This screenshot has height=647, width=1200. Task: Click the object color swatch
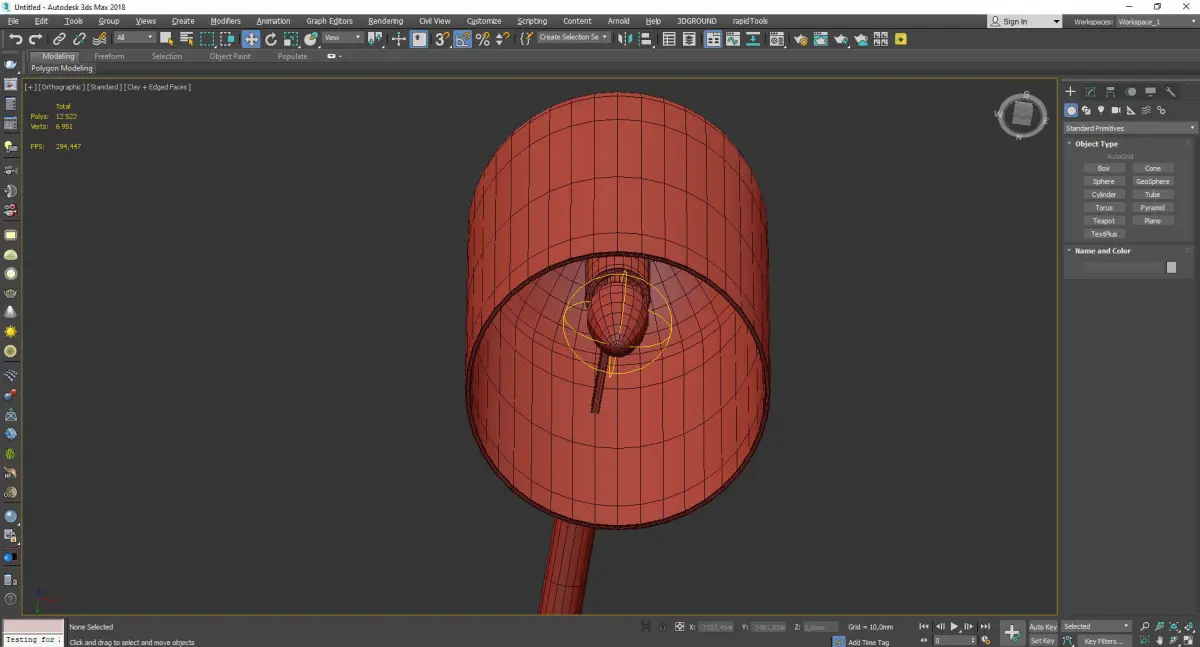click(x=1171, y=267)
